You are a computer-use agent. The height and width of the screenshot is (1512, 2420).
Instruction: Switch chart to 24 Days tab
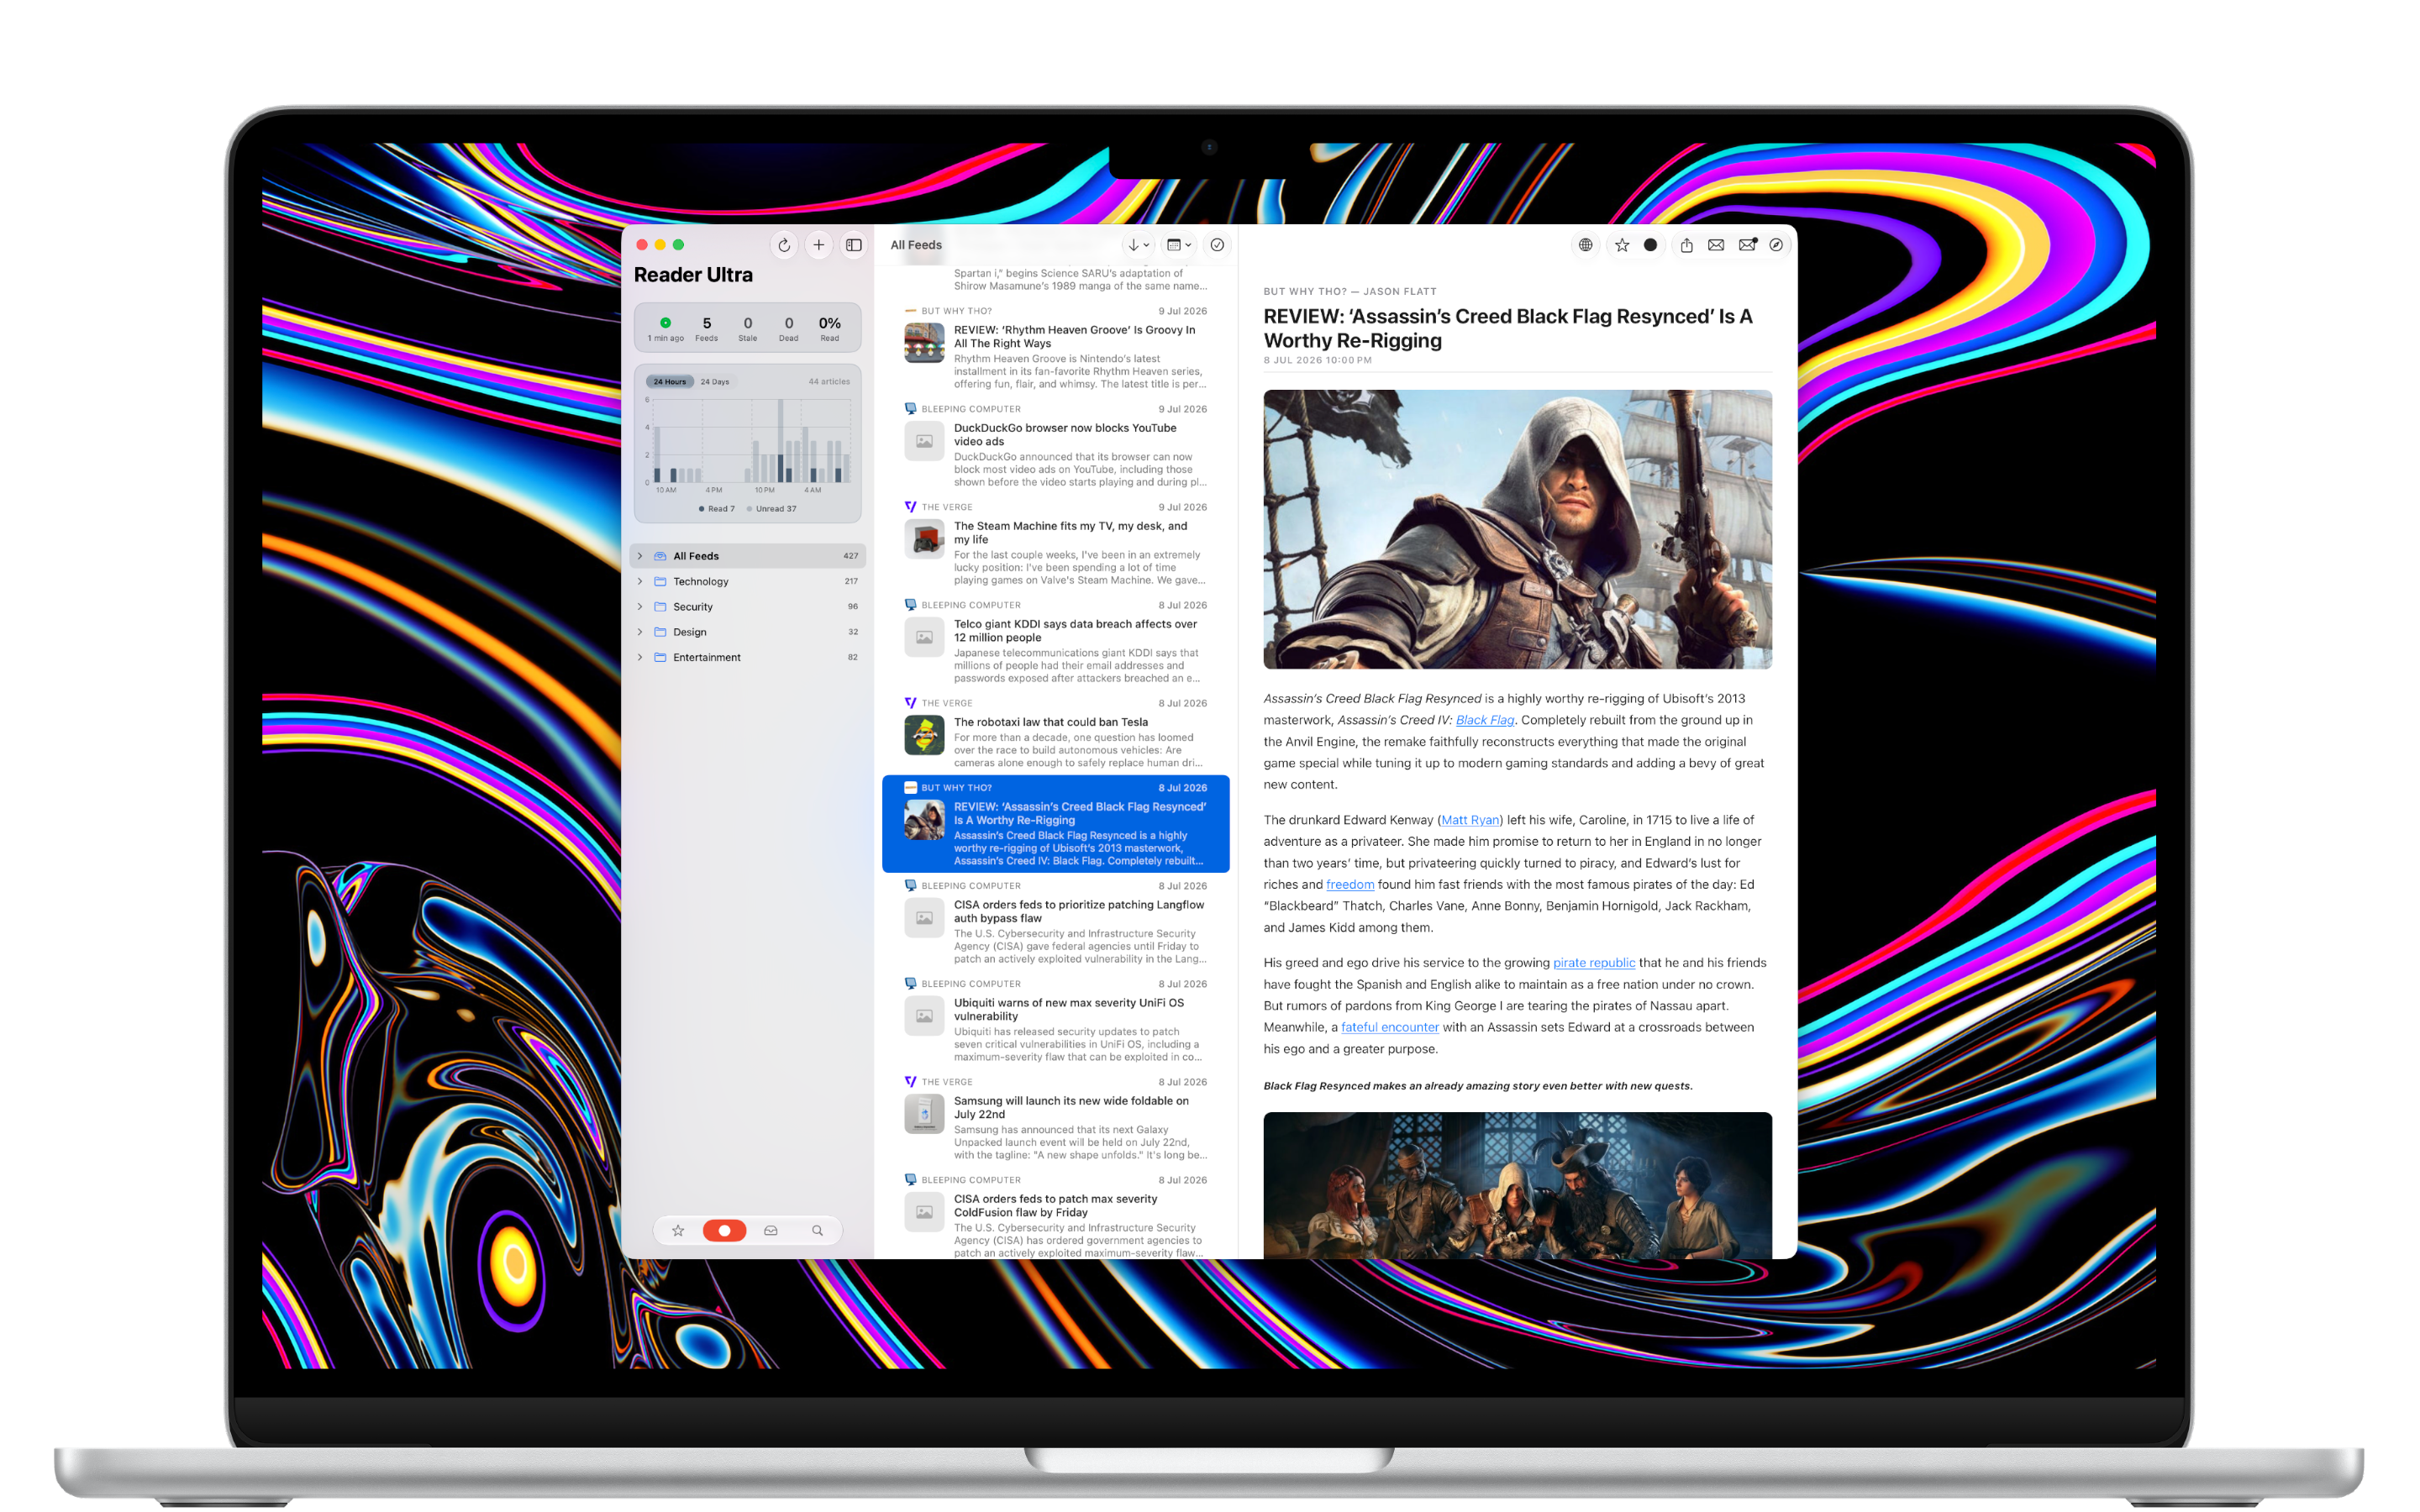[715, 382]
